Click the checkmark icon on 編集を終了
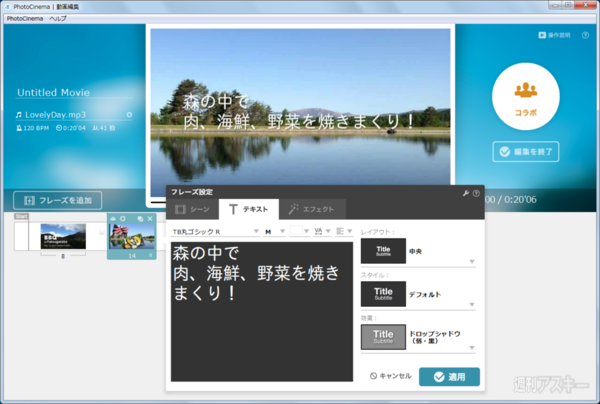Viewport: 600px width, 404px height. pos(505,152)
